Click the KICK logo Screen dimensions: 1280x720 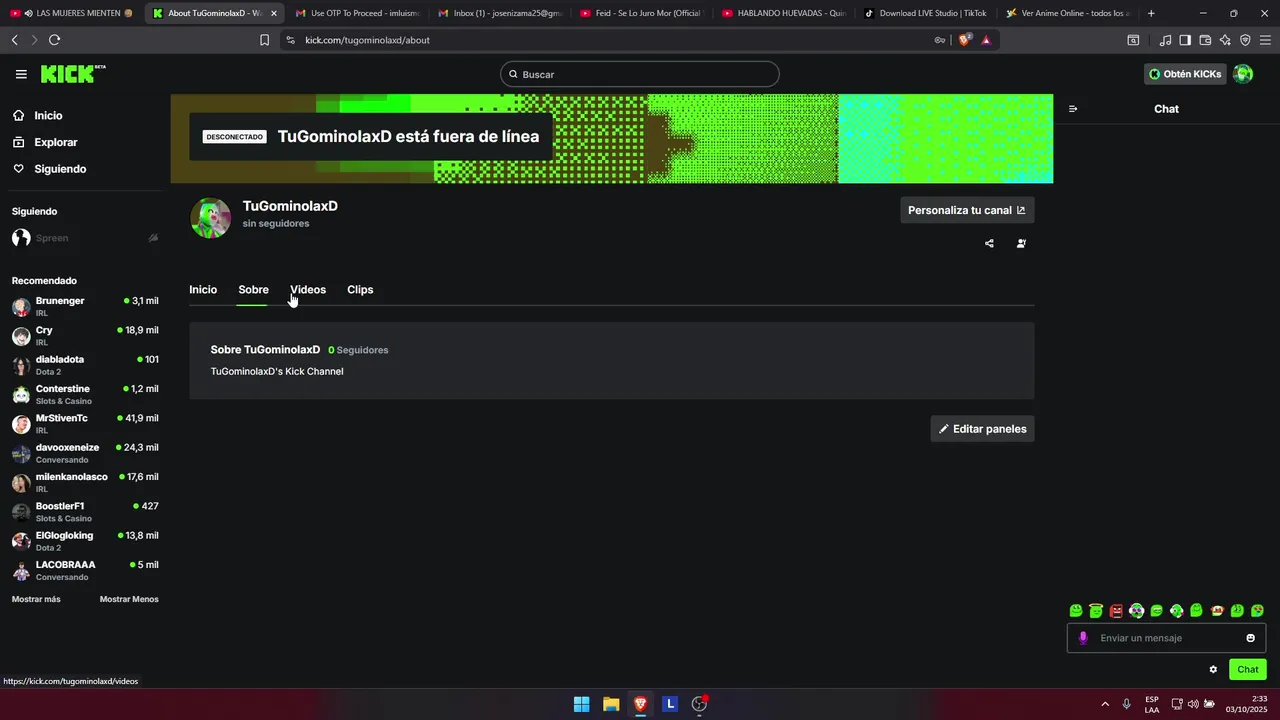click(x=72, y=74)
